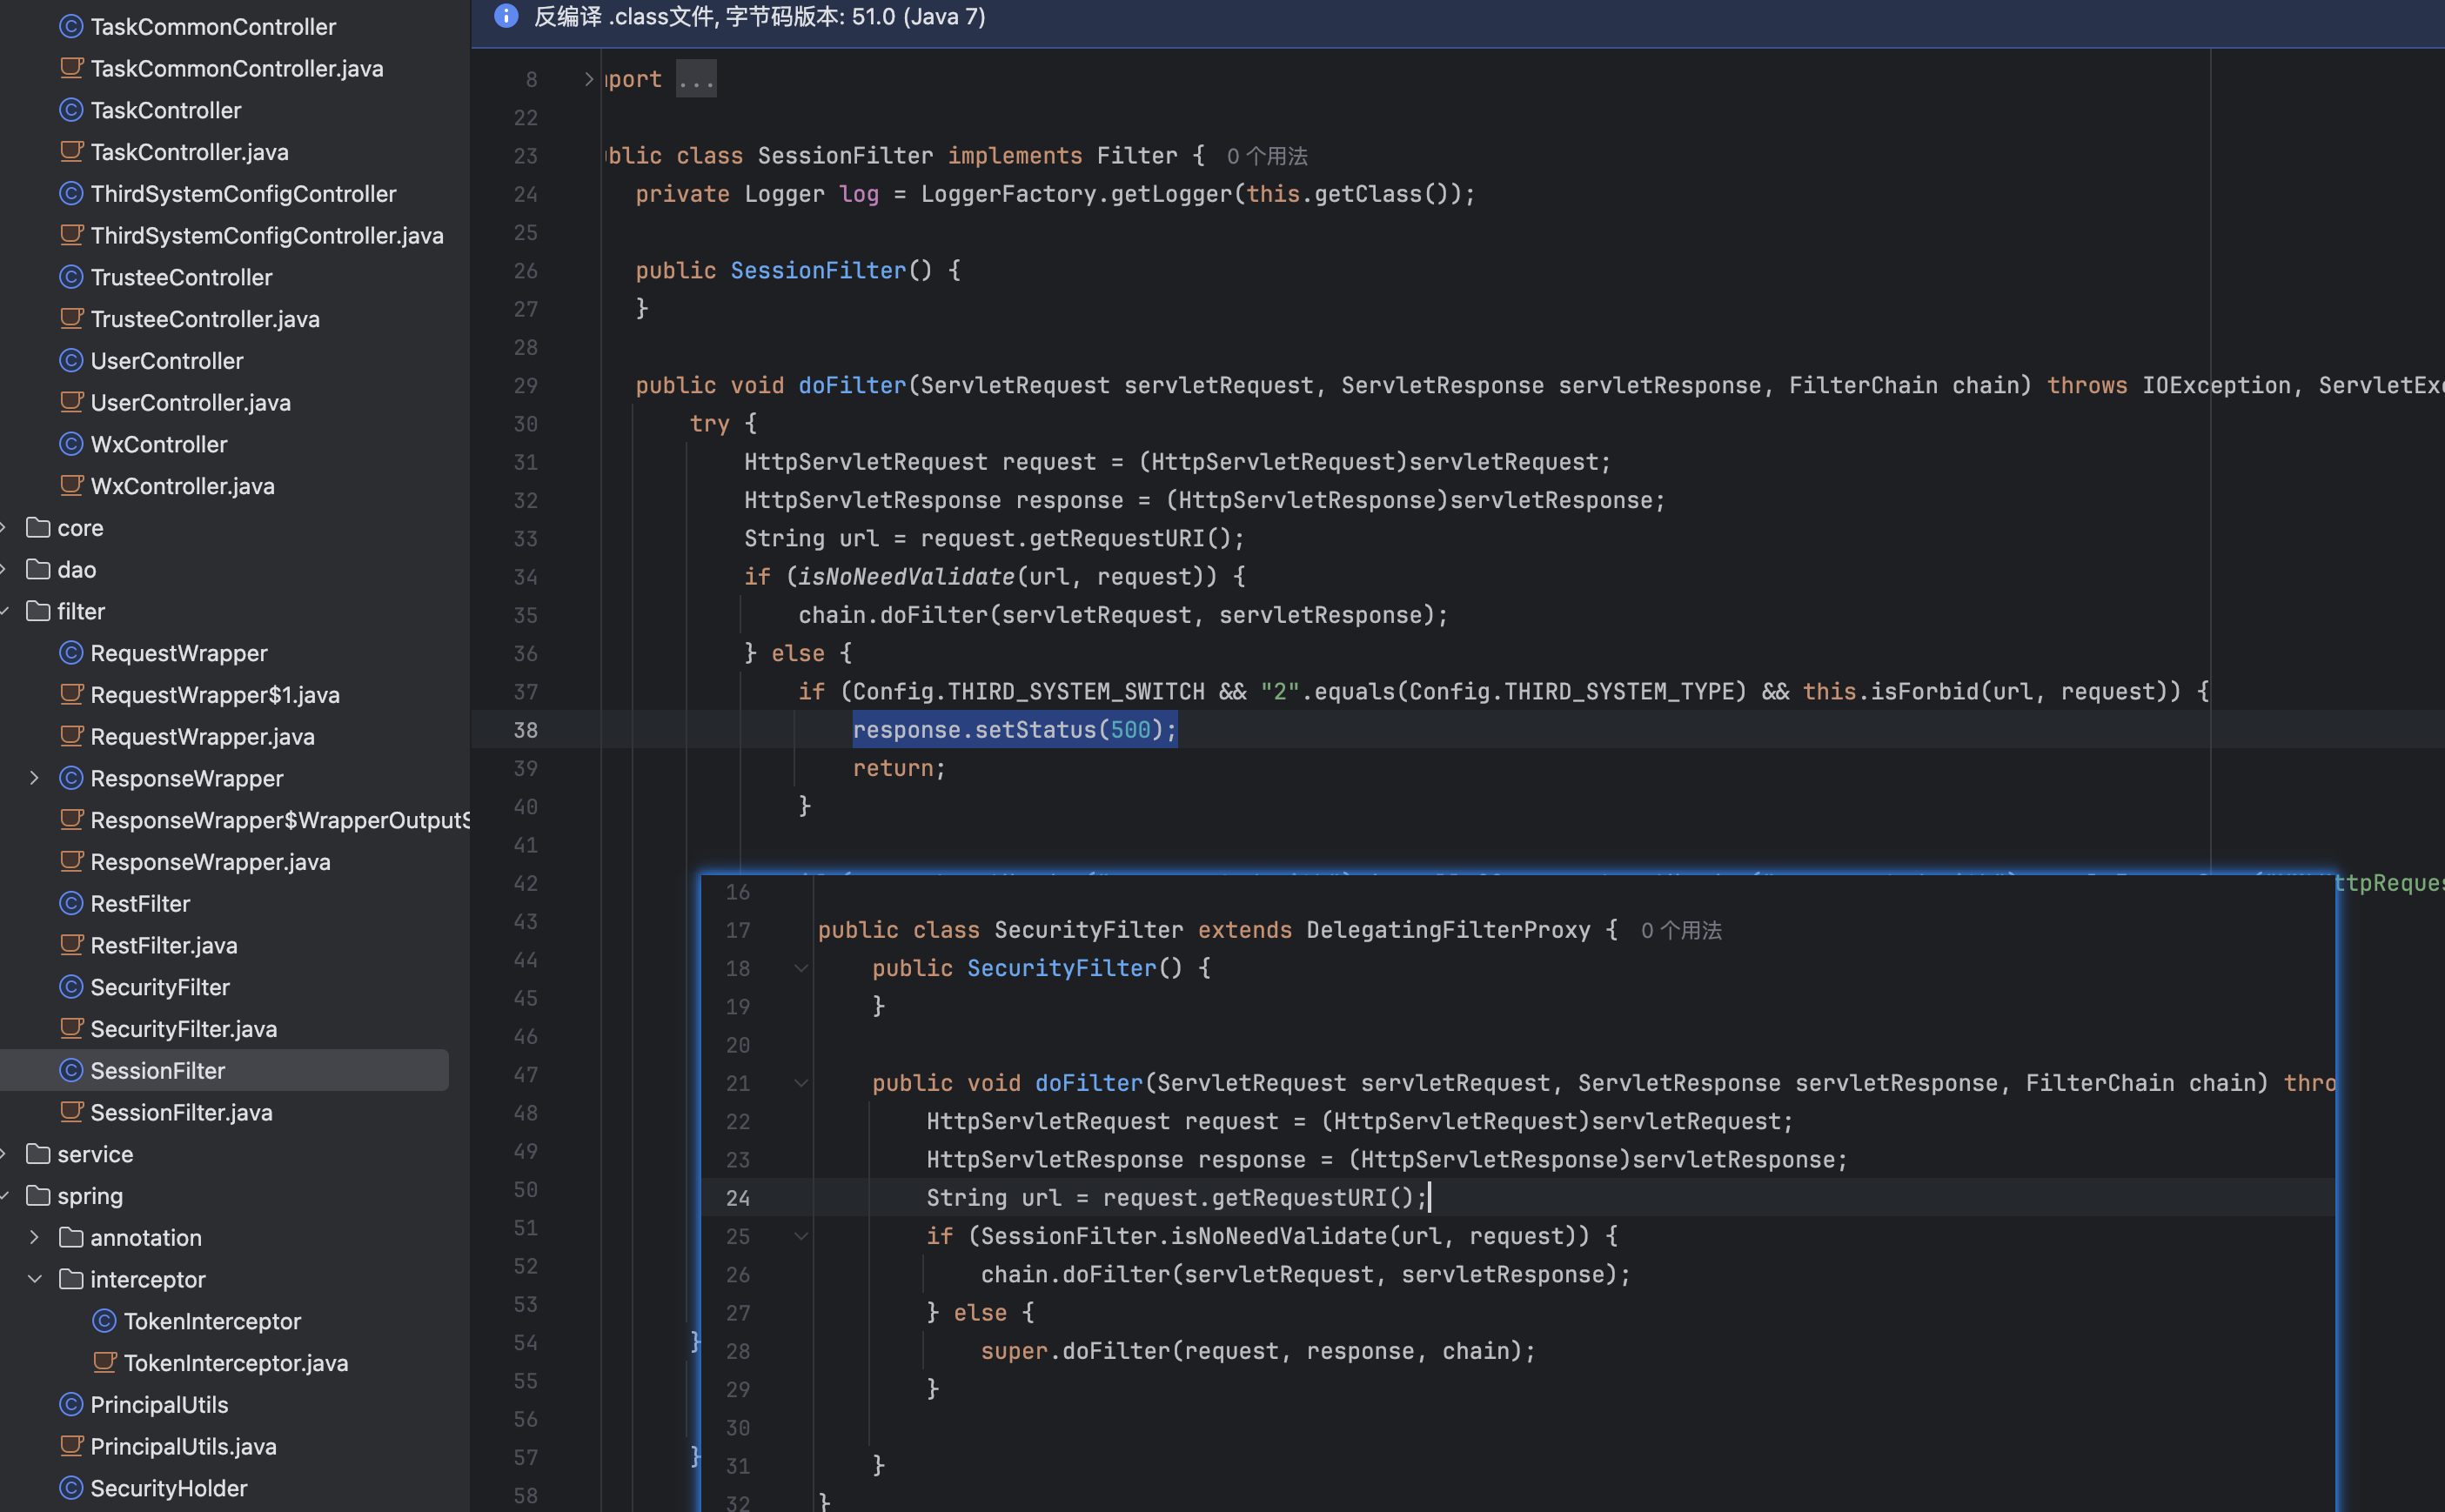Open UserController.java in project tree
Image resolution: width=2445 pixels, height=1512 pixels.
[x=190, y=403]
